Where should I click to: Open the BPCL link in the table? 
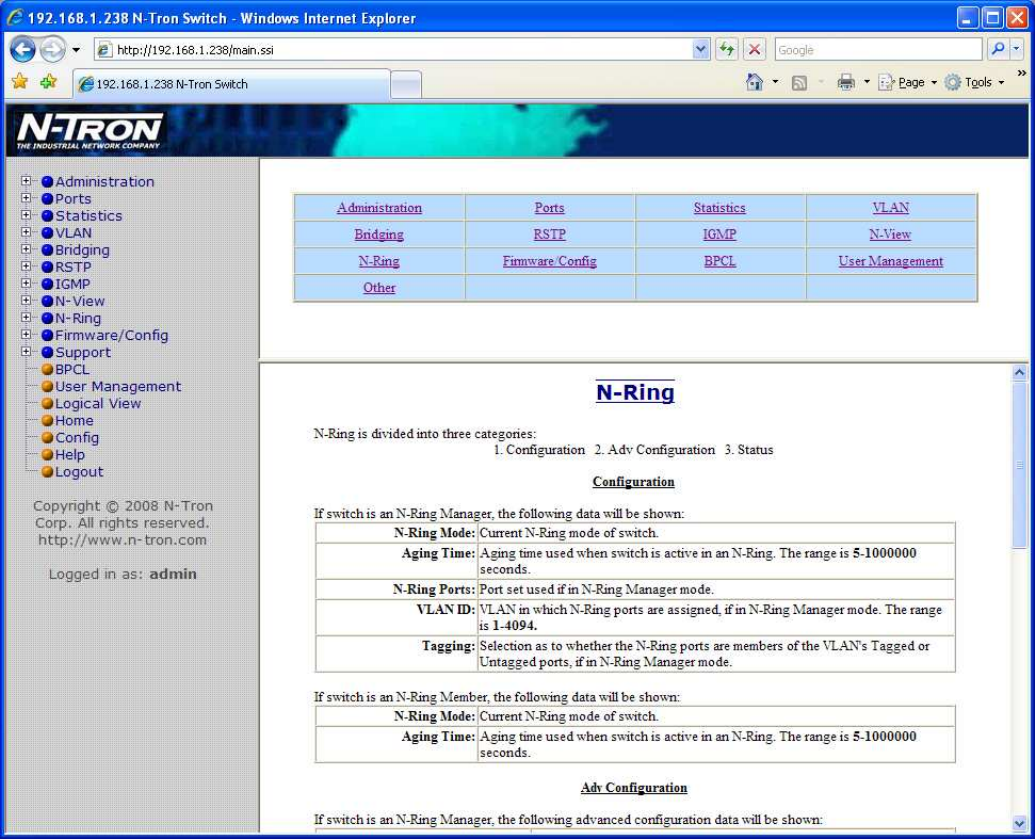719,261
